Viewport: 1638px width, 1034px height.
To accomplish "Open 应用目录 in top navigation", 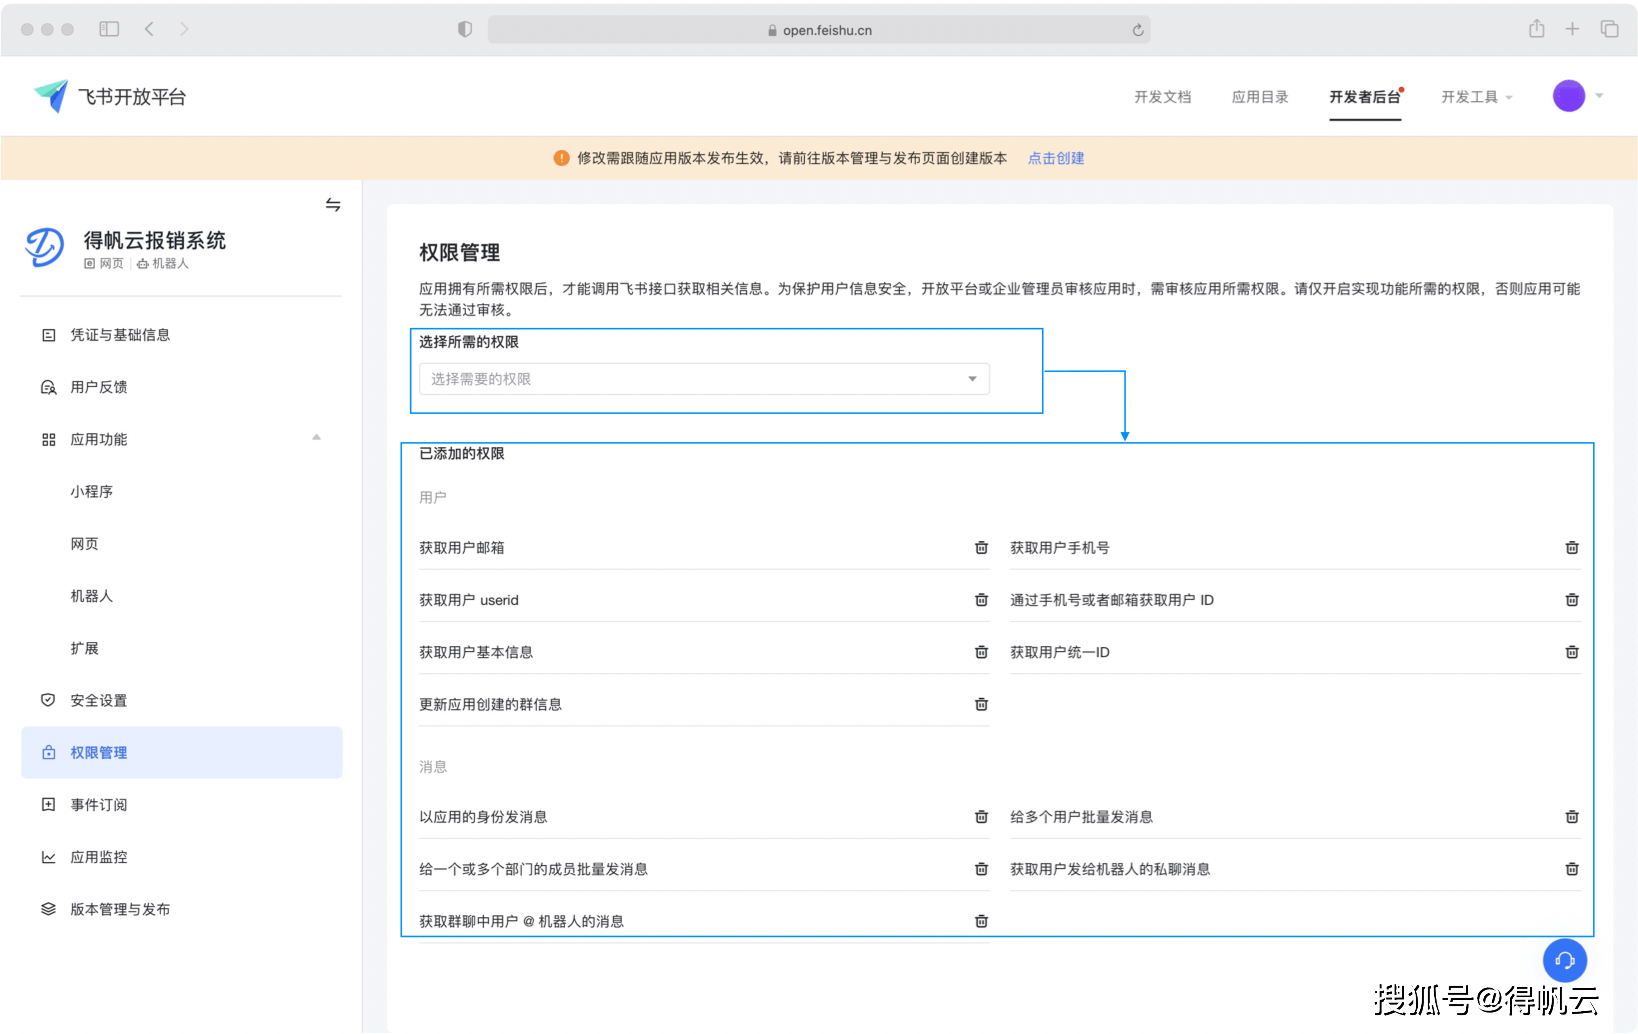I will coord(1260,97).
